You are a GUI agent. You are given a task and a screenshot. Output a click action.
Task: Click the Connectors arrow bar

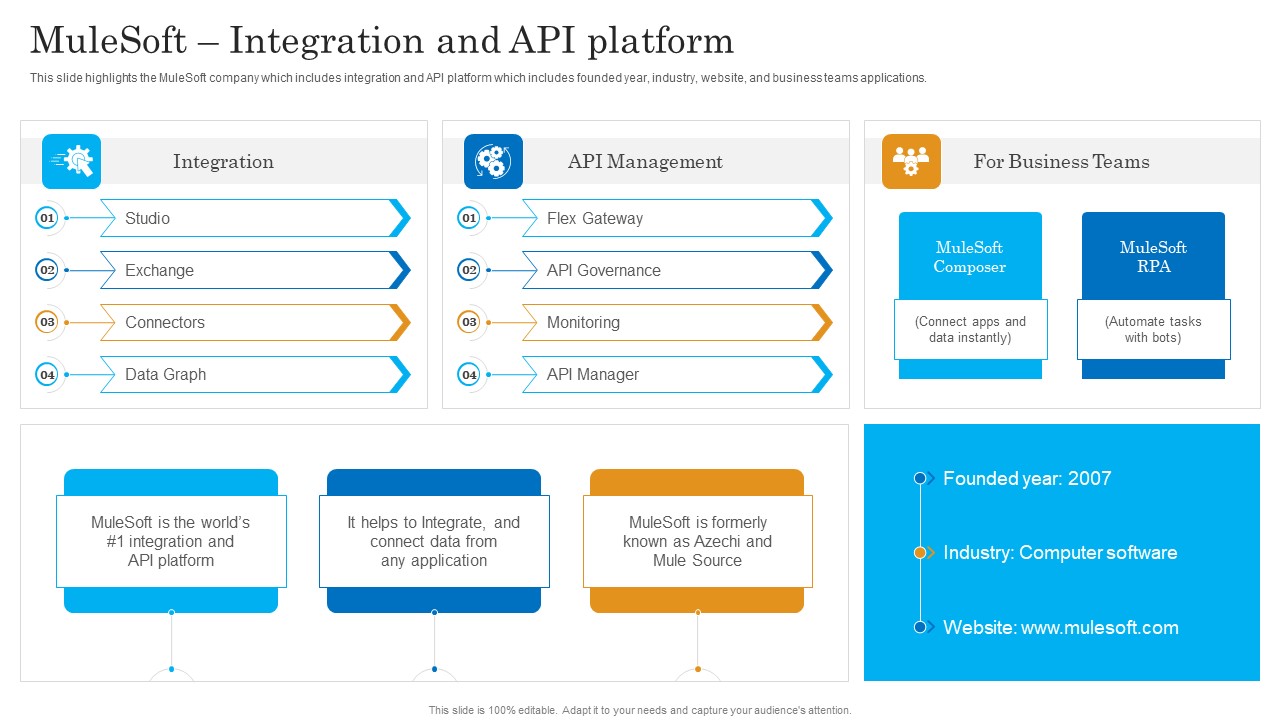tap(255, 322)
